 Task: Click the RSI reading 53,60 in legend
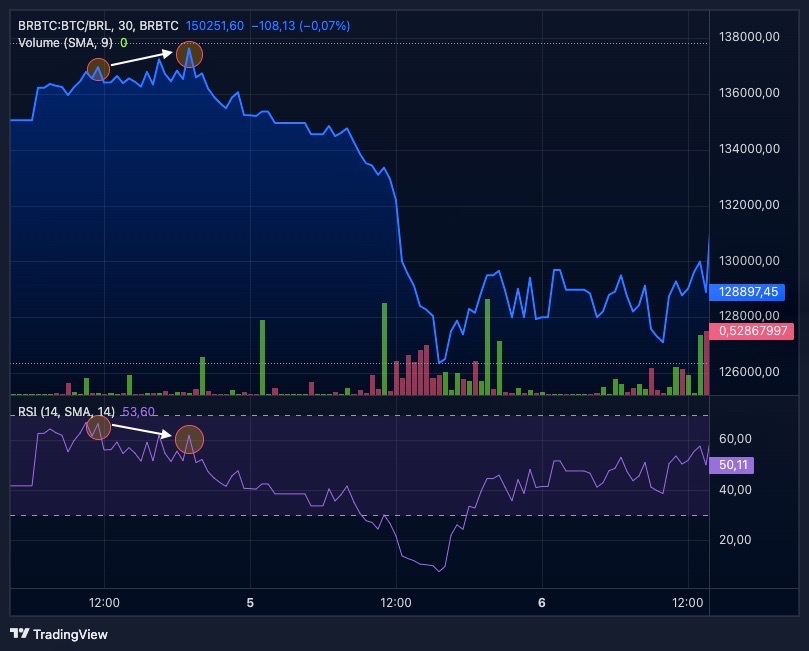[x=138, y=412]
